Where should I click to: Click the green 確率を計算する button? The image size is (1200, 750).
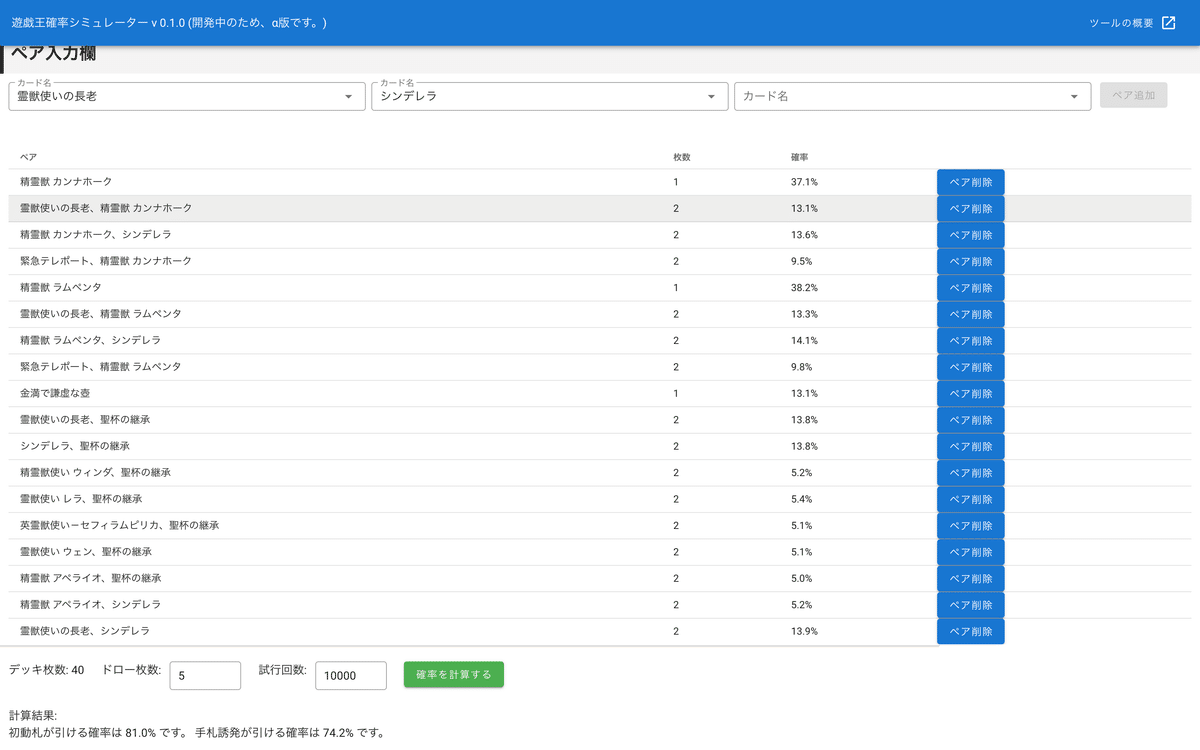tap(454, 674)
